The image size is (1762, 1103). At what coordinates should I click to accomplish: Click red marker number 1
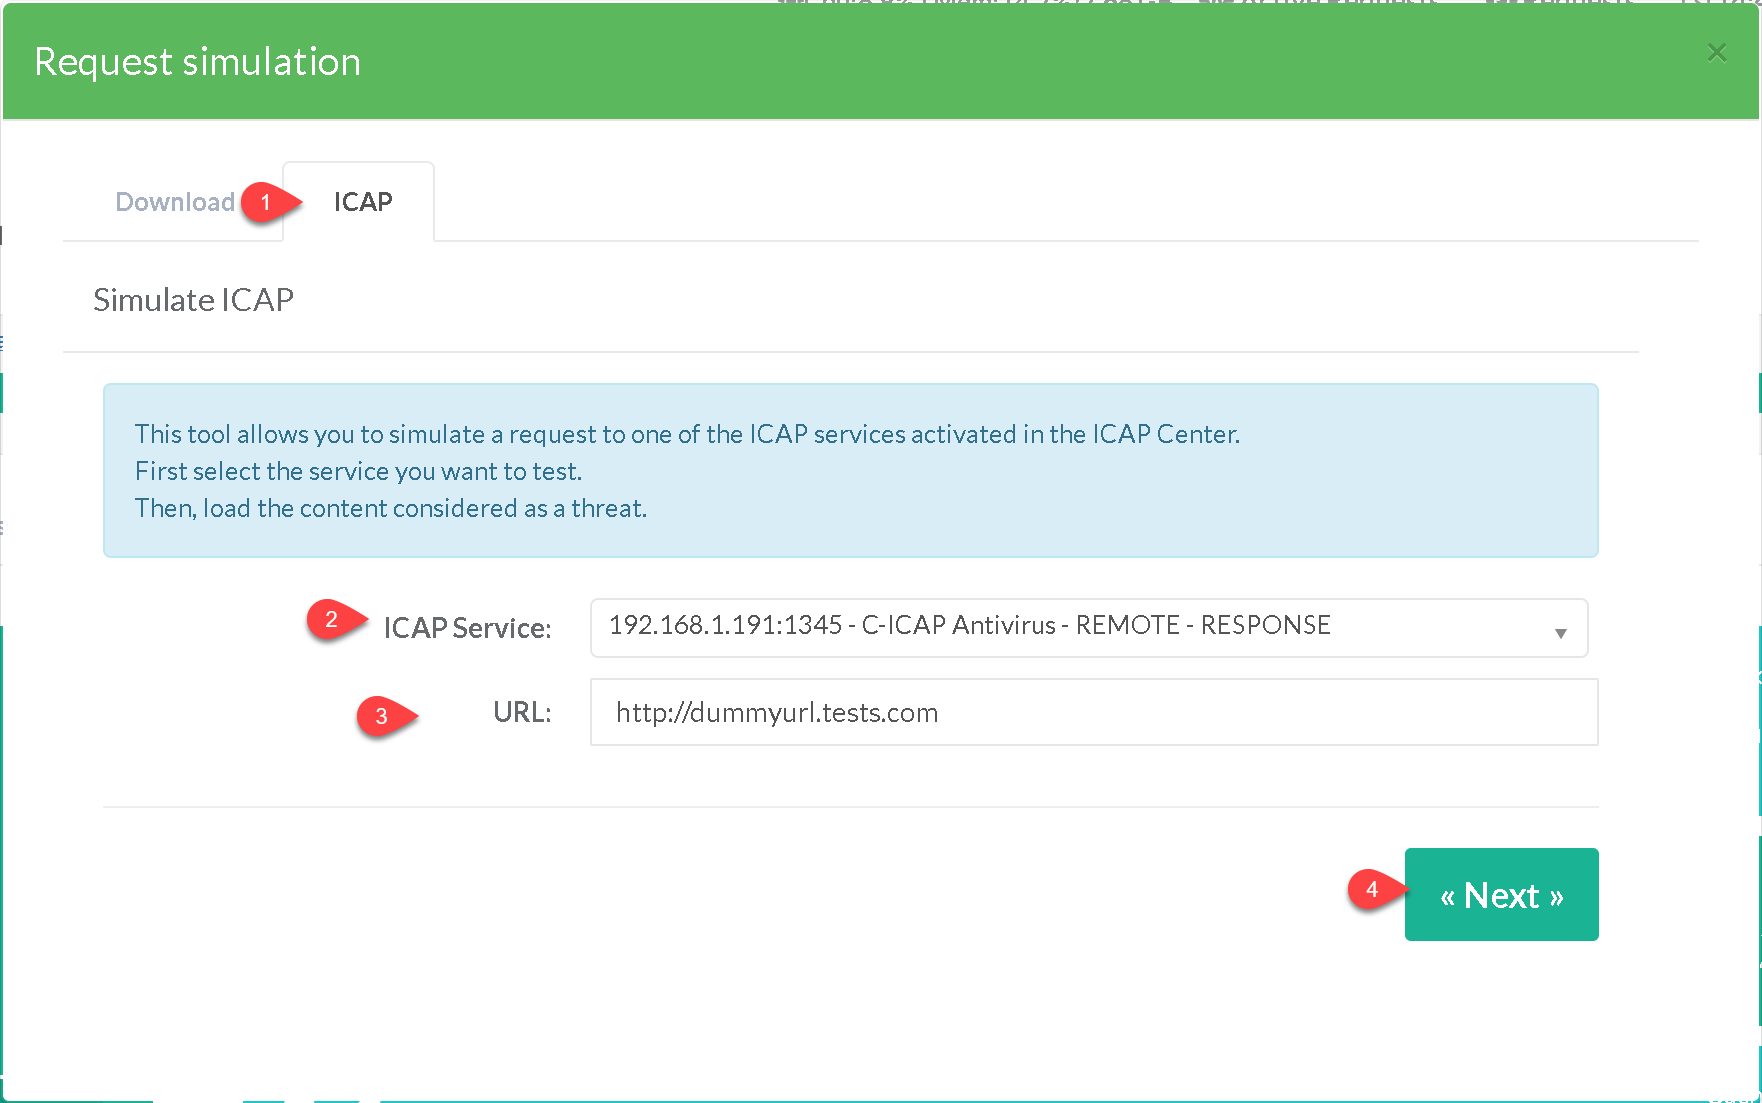click(266, 202)
